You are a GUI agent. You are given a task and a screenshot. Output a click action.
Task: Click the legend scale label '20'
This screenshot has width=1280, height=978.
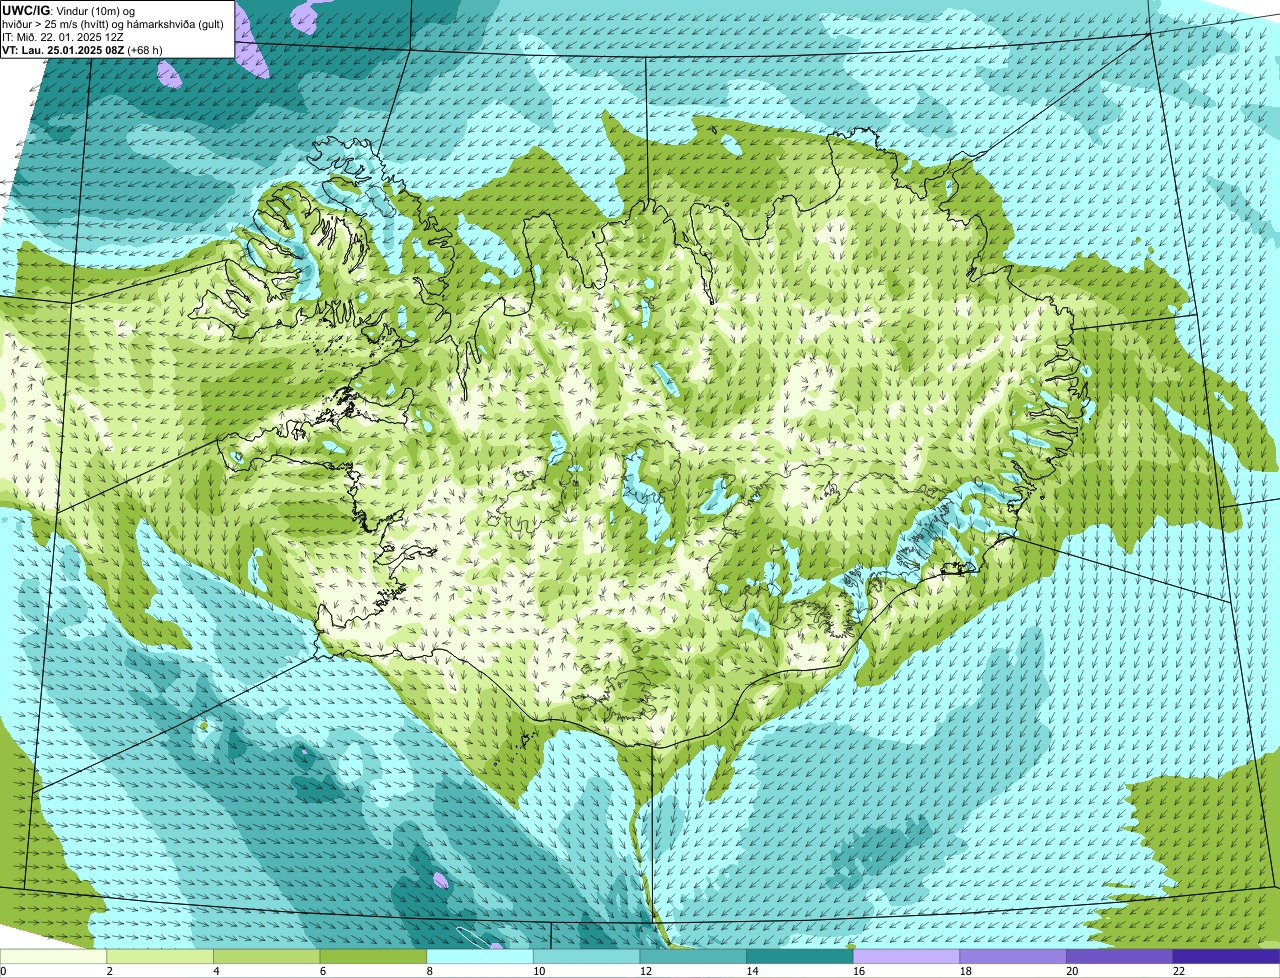coord(1072,971)
